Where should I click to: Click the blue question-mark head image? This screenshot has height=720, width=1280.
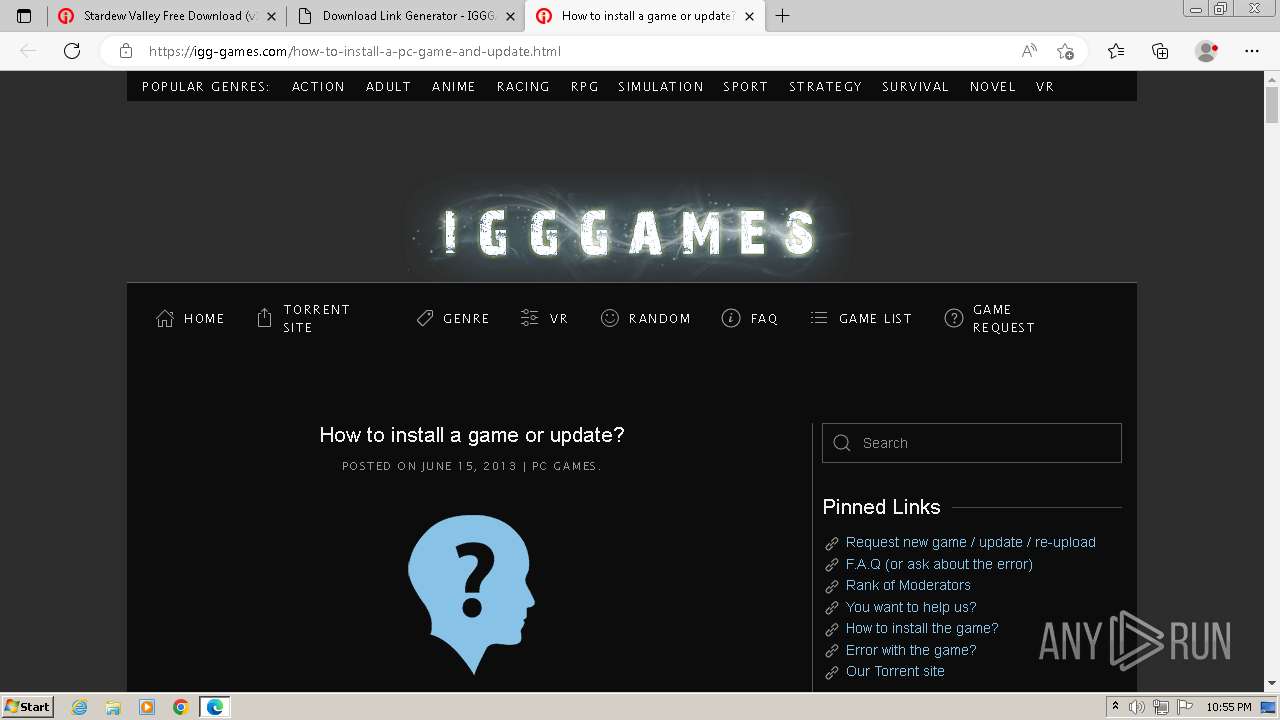[x=472, y=594]
